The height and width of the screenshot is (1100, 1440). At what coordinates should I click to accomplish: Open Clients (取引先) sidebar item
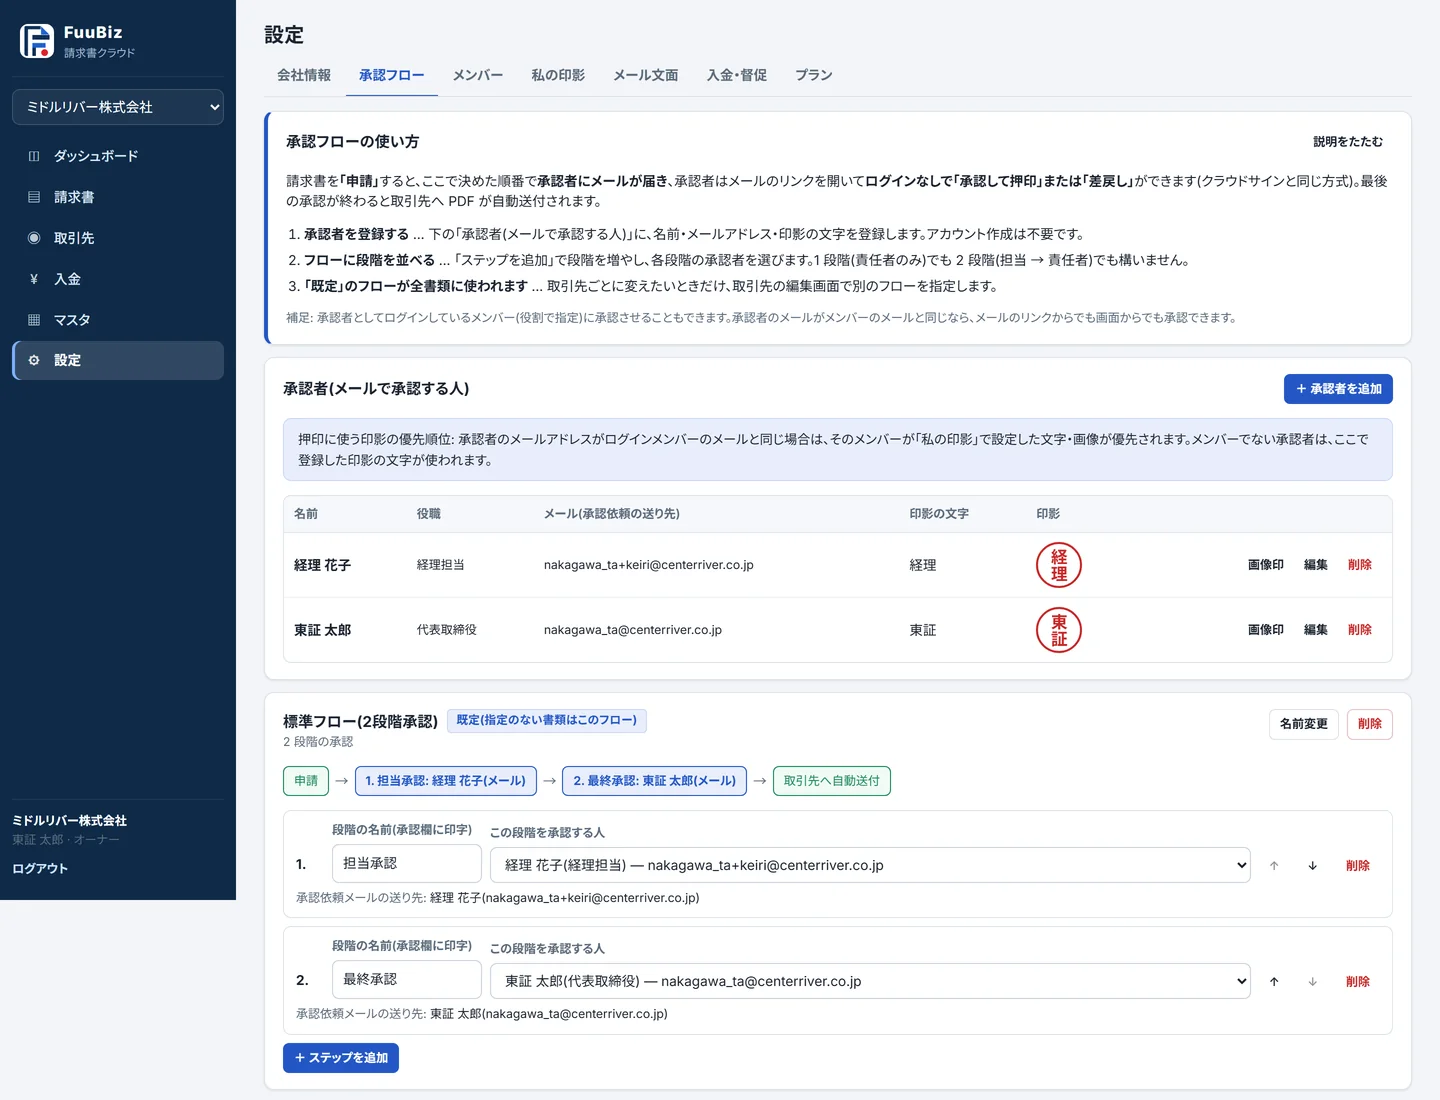(118, 238)
